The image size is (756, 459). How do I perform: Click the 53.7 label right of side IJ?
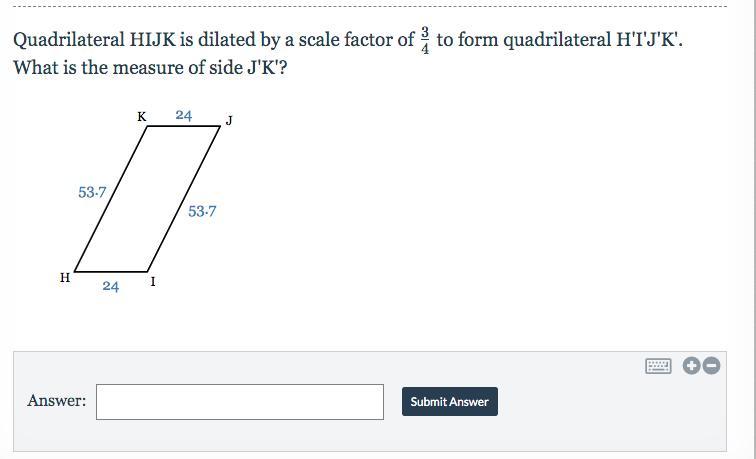[x=202, y=211]
